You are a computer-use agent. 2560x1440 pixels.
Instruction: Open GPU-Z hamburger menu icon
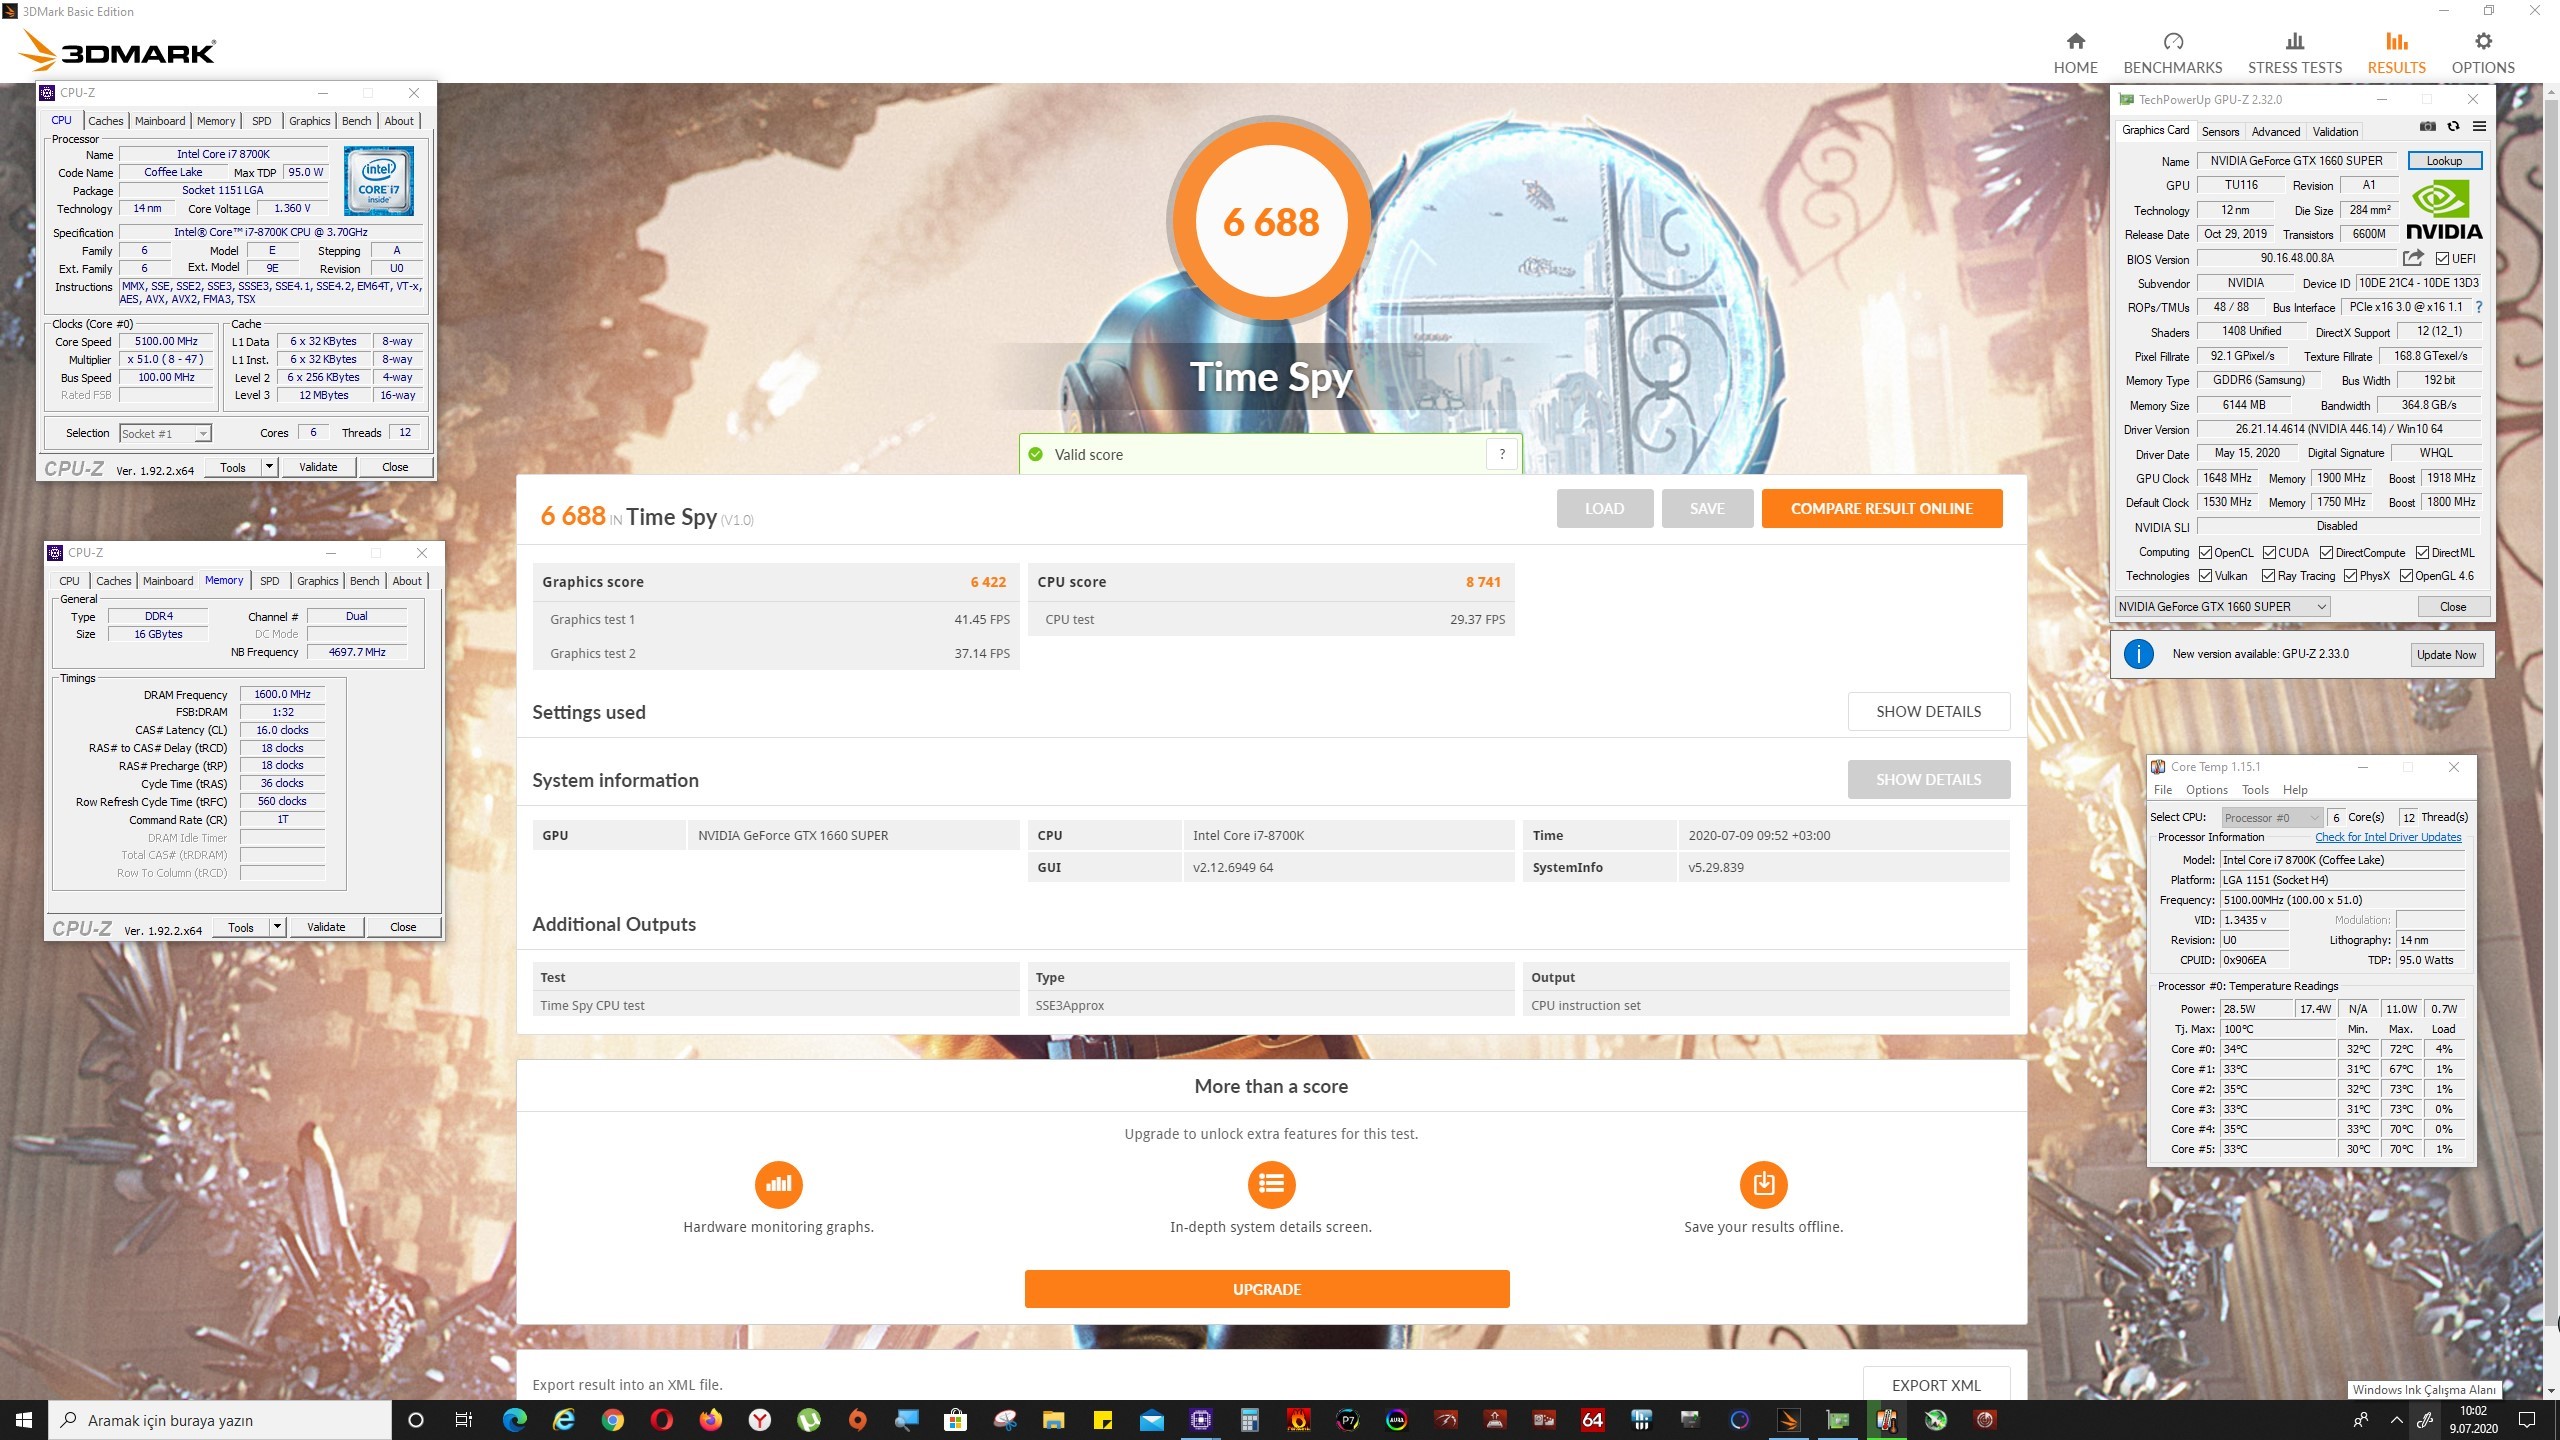click(2479, 127)
